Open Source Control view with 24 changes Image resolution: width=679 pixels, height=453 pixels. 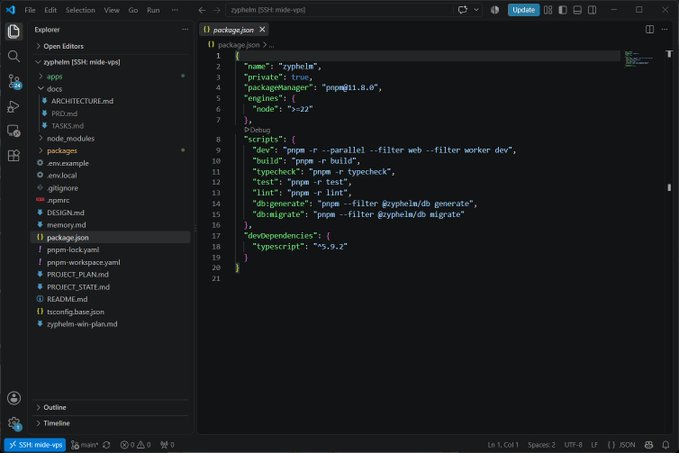coord(14,81)
